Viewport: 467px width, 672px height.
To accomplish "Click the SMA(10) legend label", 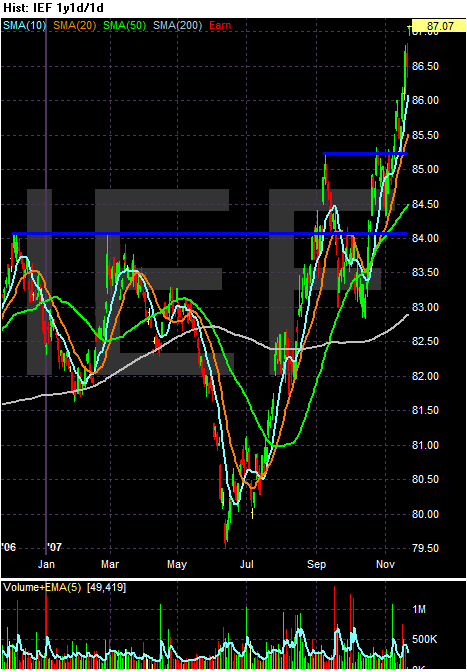I will (24, 25).
